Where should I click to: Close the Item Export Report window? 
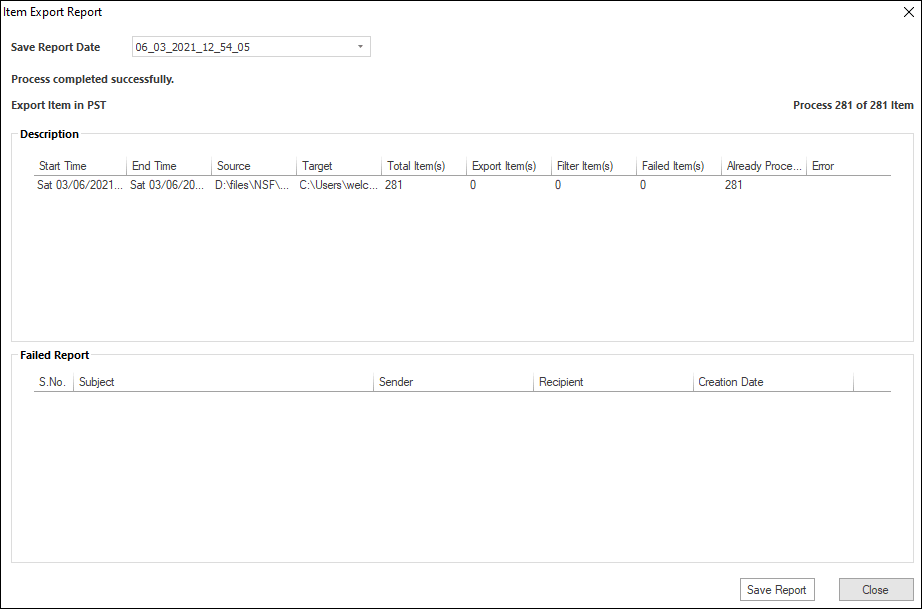pos(908,12)
